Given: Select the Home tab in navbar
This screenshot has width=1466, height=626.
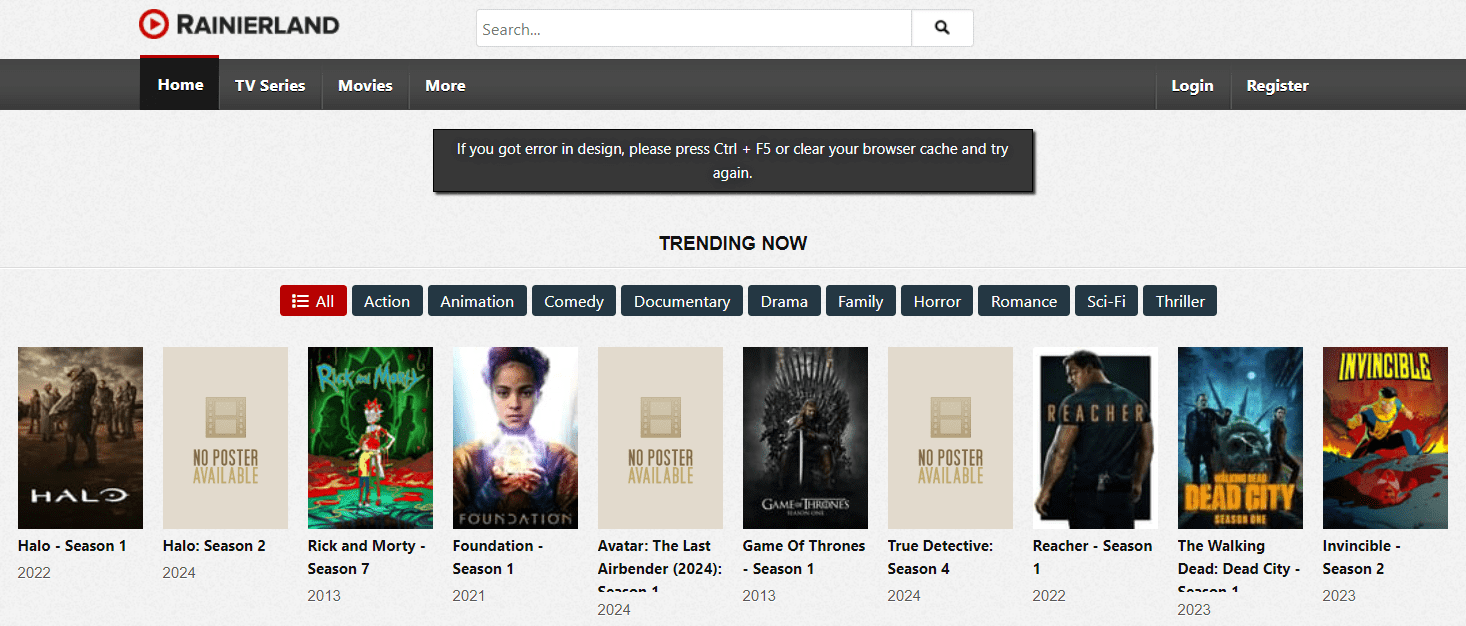Looking at the screenshot, I should [x=180, y=85].
